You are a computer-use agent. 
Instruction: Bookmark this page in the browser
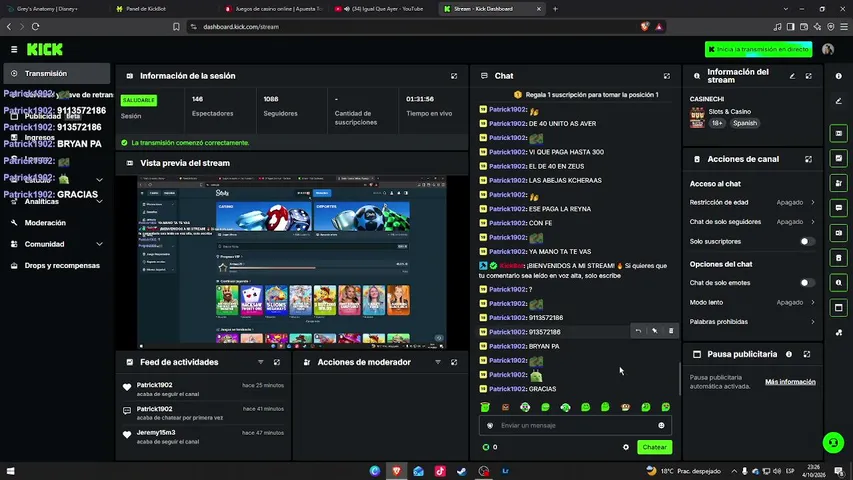click(176, 27)
